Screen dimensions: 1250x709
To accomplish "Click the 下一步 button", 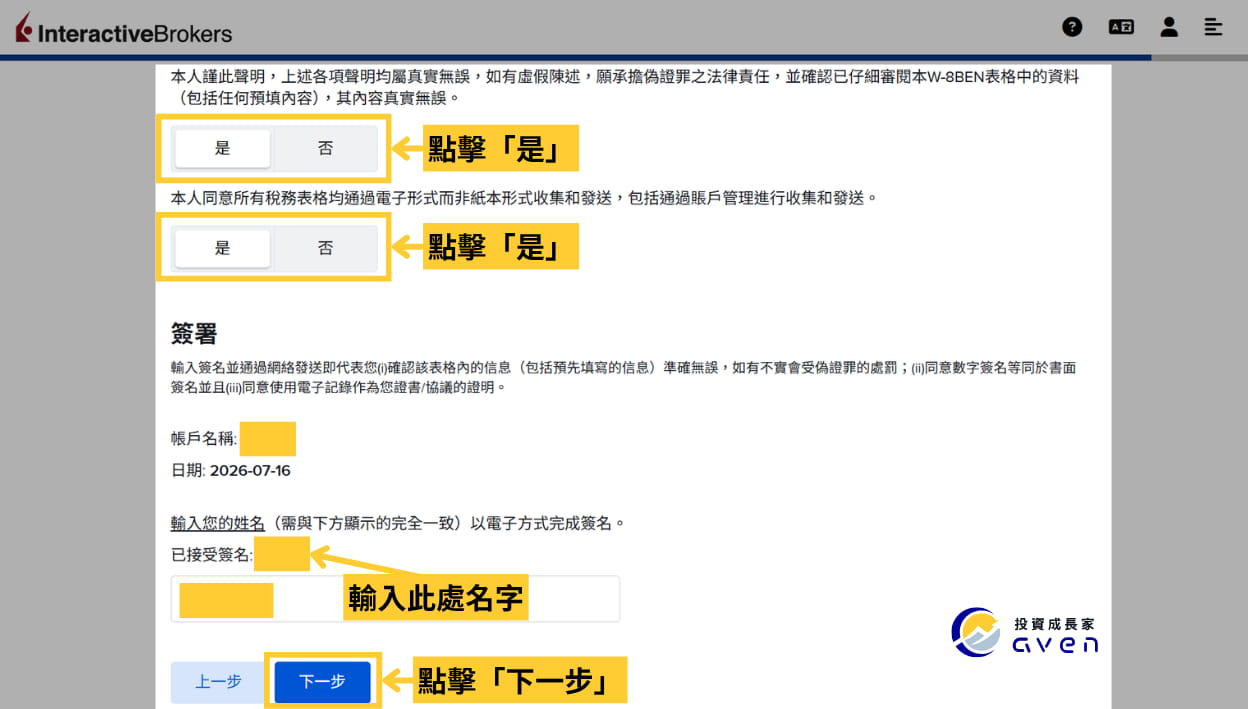I will tap(322, 681).
